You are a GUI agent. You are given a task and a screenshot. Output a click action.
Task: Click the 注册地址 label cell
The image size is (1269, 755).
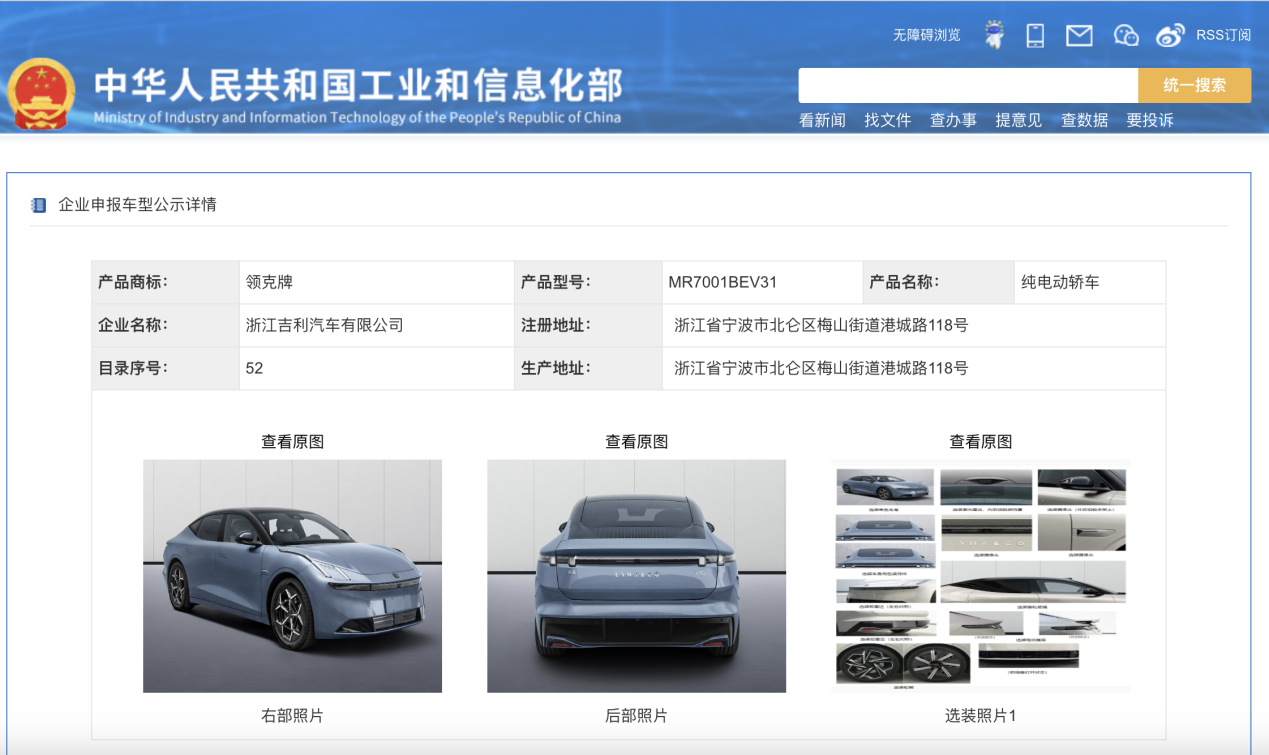[588, 325]
